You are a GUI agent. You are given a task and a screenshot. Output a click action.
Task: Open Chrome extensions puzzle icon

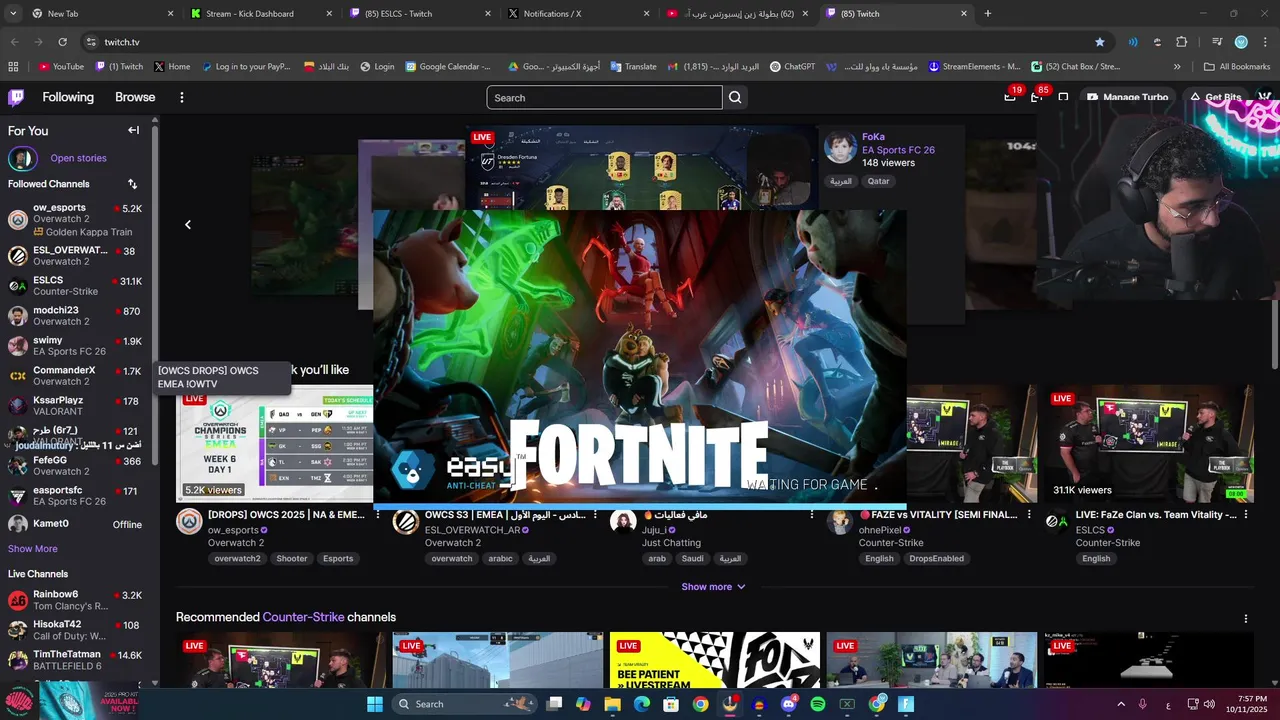point(1181,42)
